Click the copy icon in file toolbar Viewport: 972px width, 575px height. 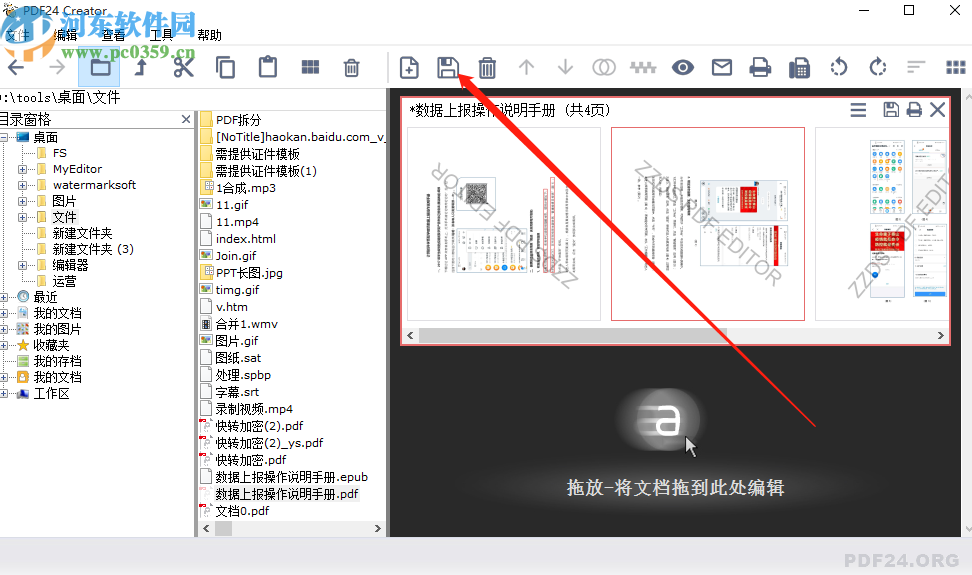(225, 68)
